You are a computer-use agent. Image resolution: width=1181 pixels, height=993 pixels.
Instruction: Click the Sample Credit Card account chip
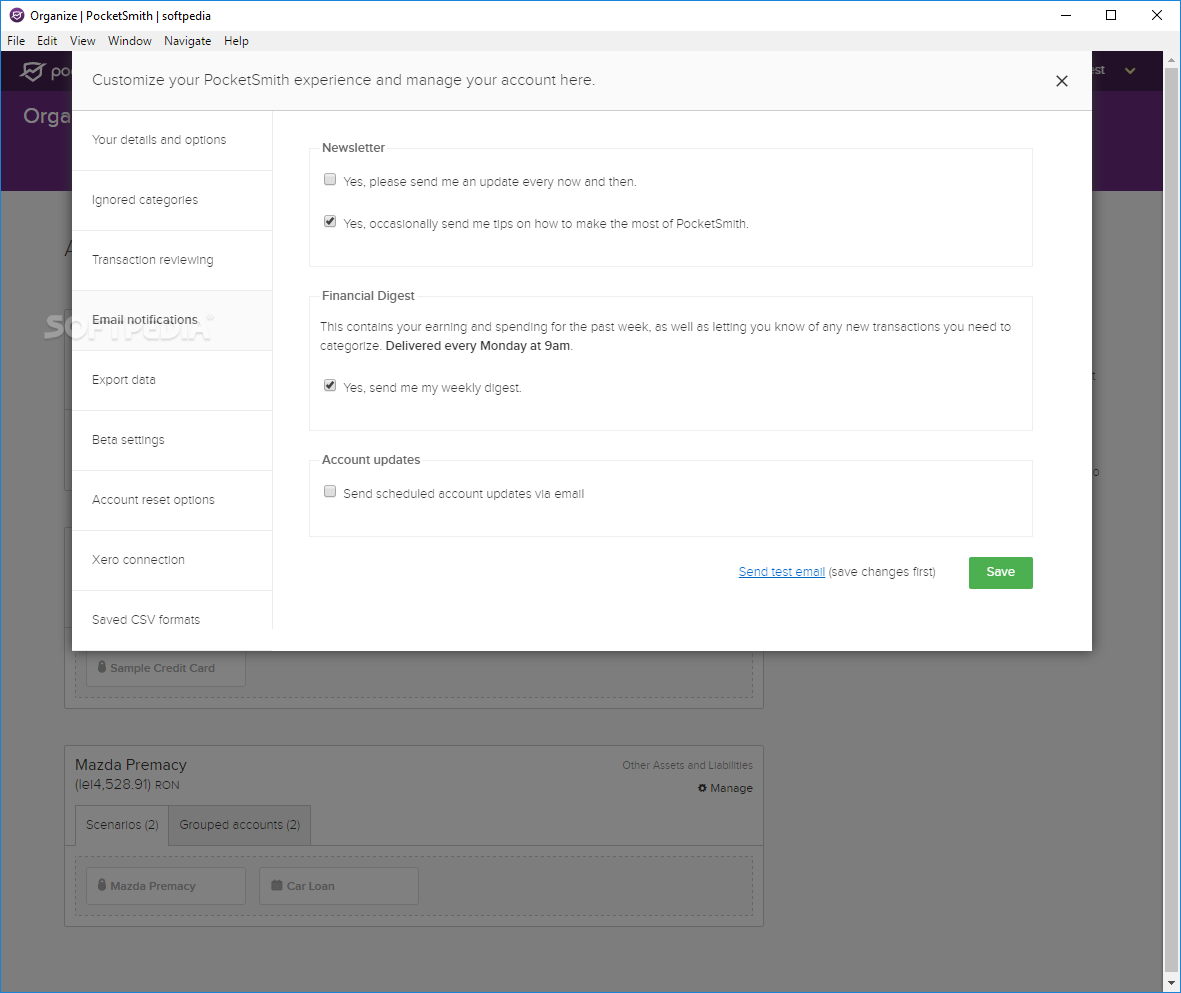(166, 668)
